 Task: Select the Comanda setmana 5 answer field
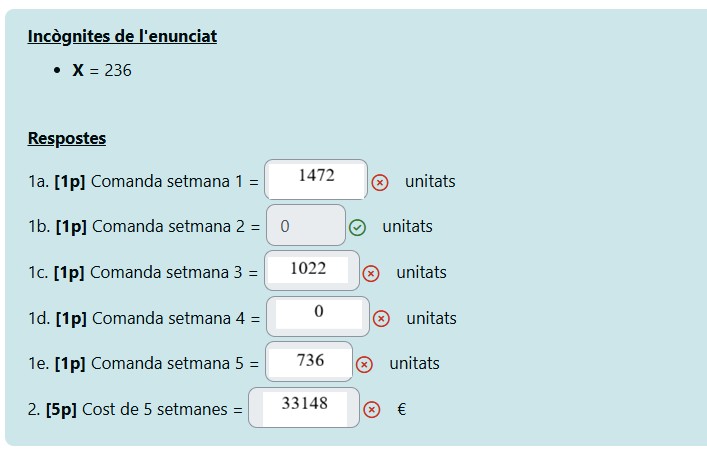tap(309, 362)
